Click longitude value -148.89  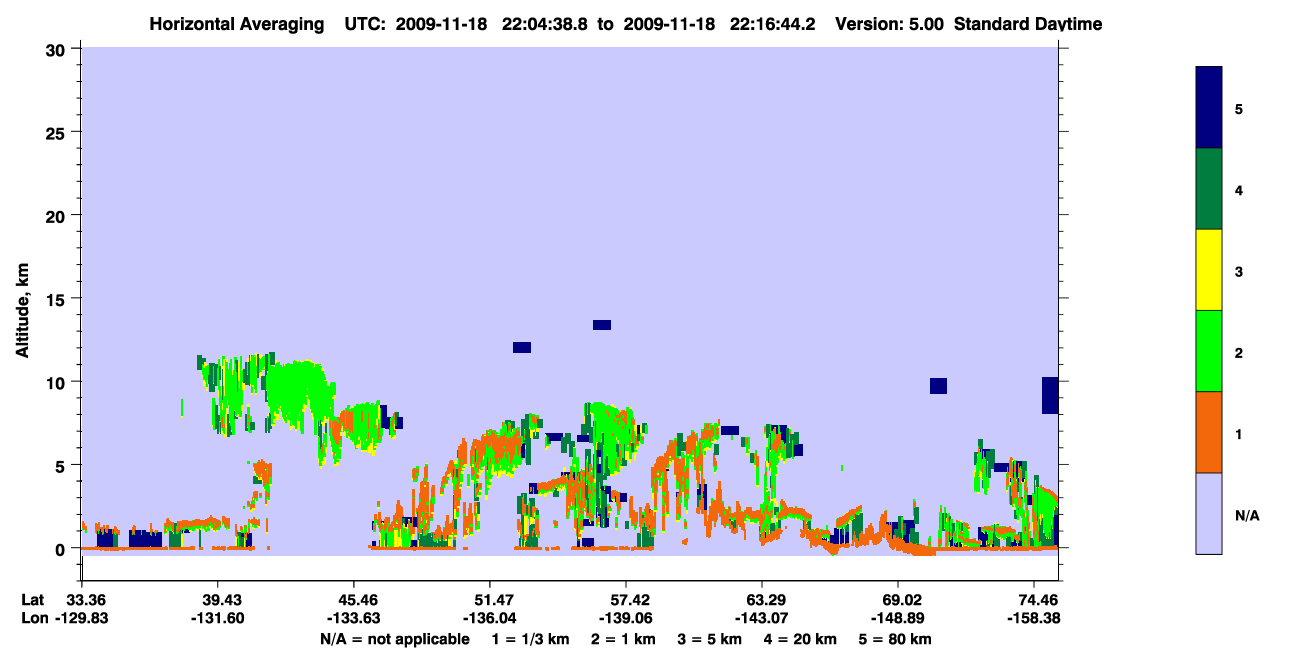898,618
